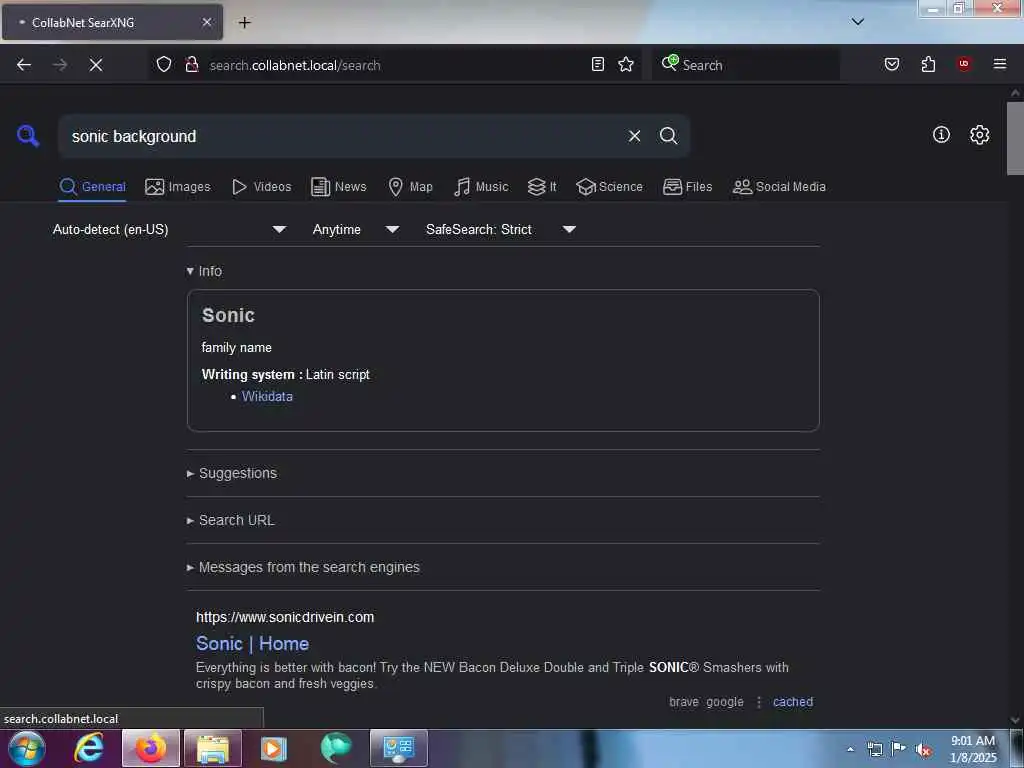Switch to the General category
This screenshot has width=1024, height=768.
point(92,187)
